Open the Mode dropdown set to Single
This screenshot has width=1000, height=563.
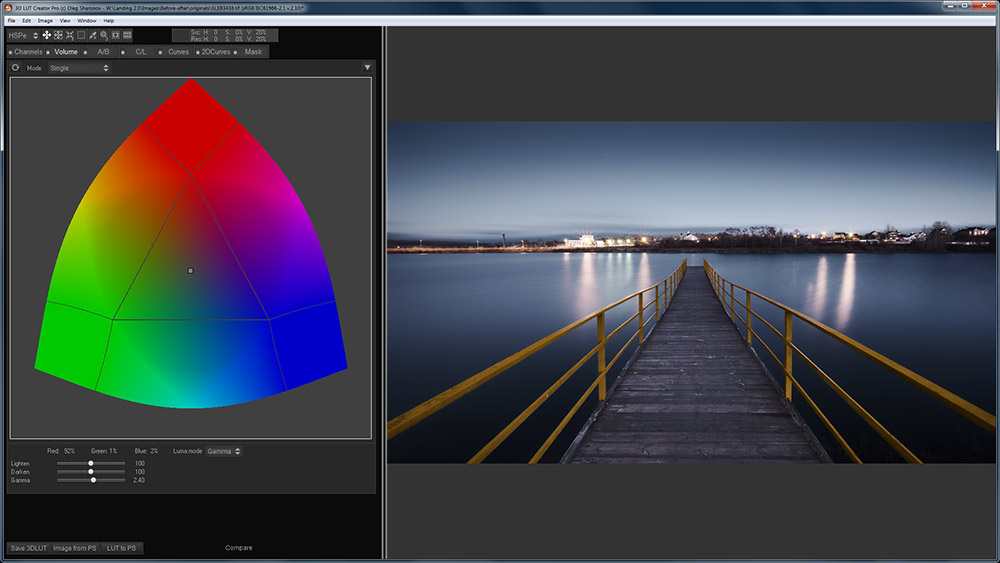pos(78,68)
